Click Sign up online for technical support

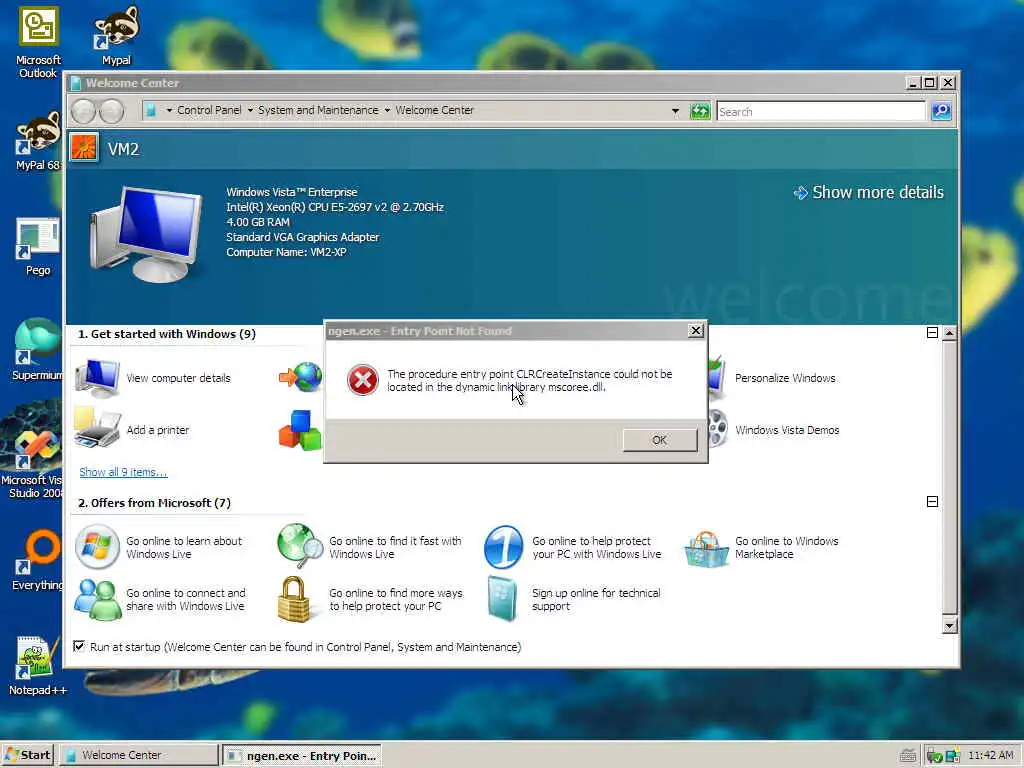coord(596,599)
